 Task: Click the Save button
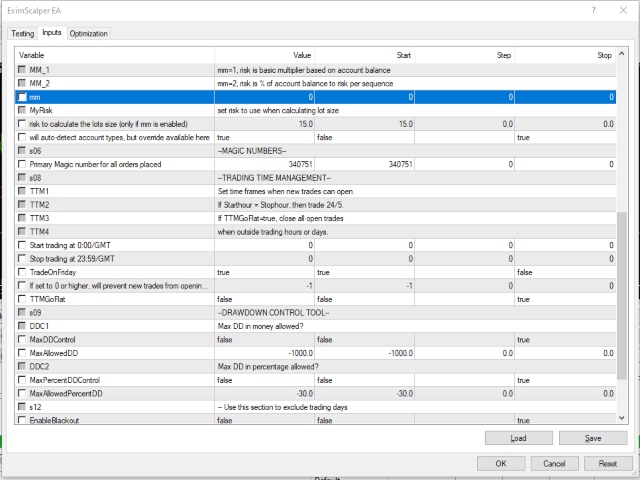click(x=593, y=438)
